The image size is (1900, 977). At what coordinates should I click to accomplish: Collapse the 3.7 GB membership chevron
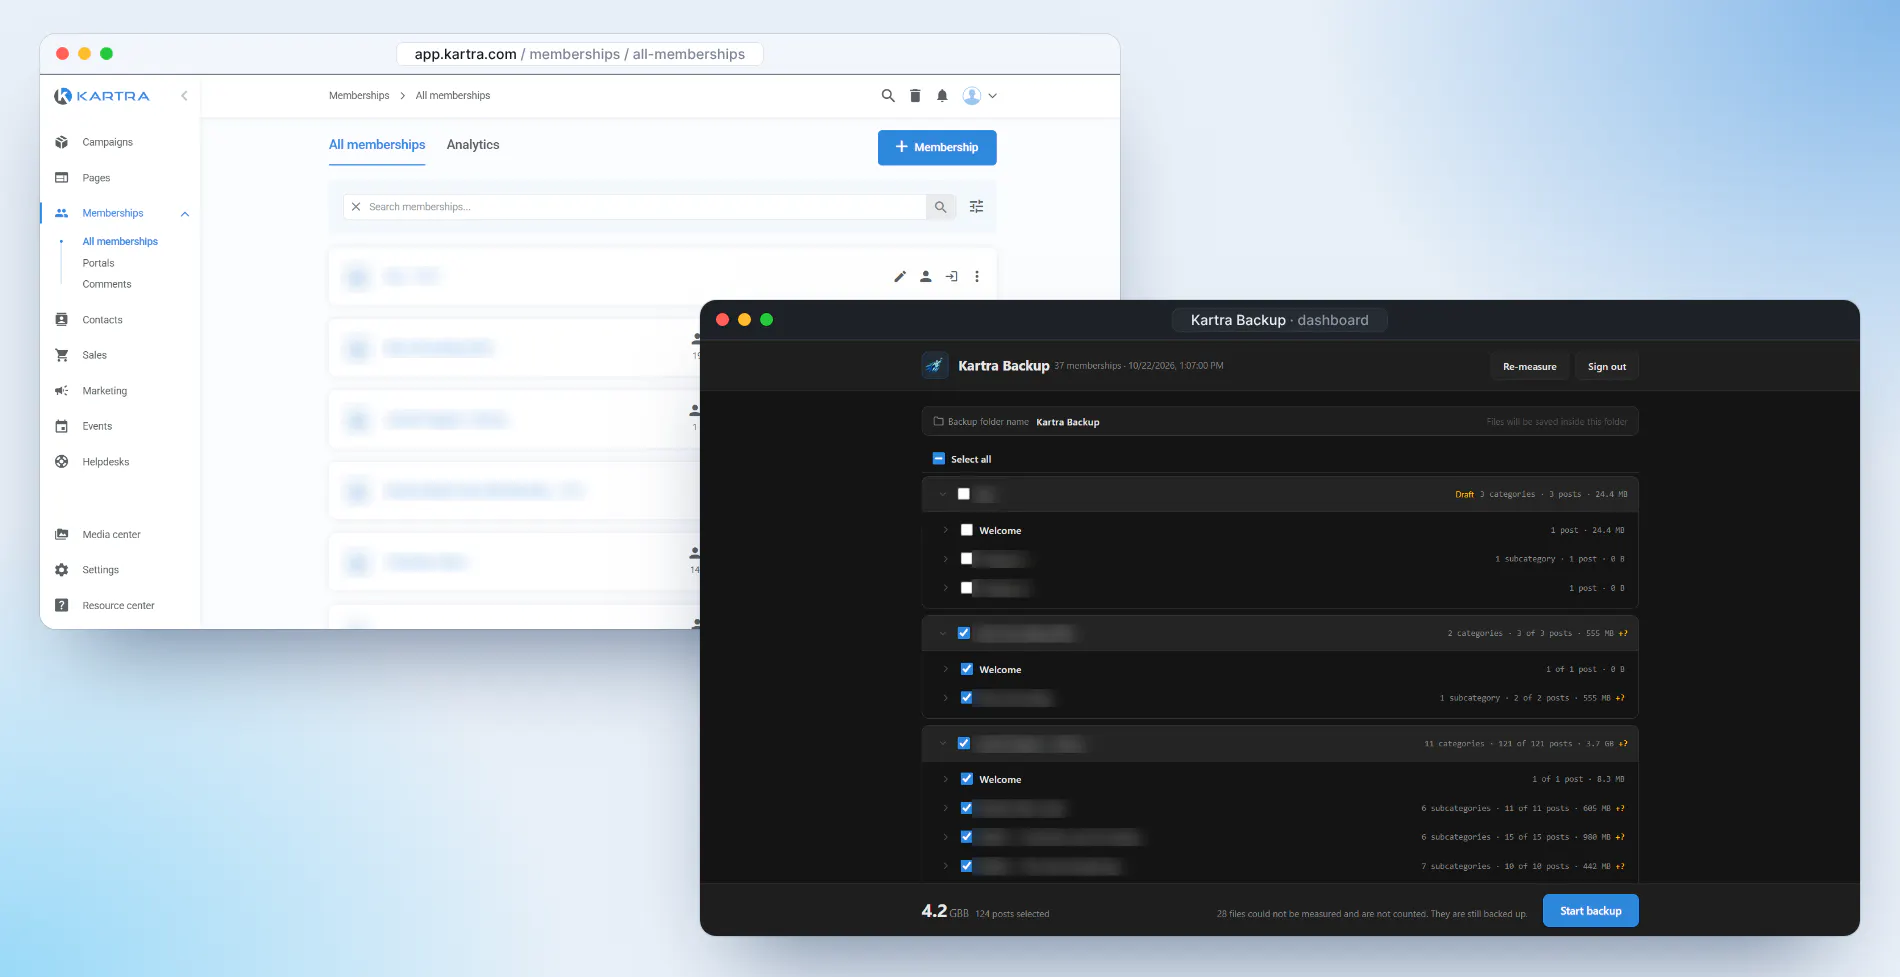coord(942,743)
